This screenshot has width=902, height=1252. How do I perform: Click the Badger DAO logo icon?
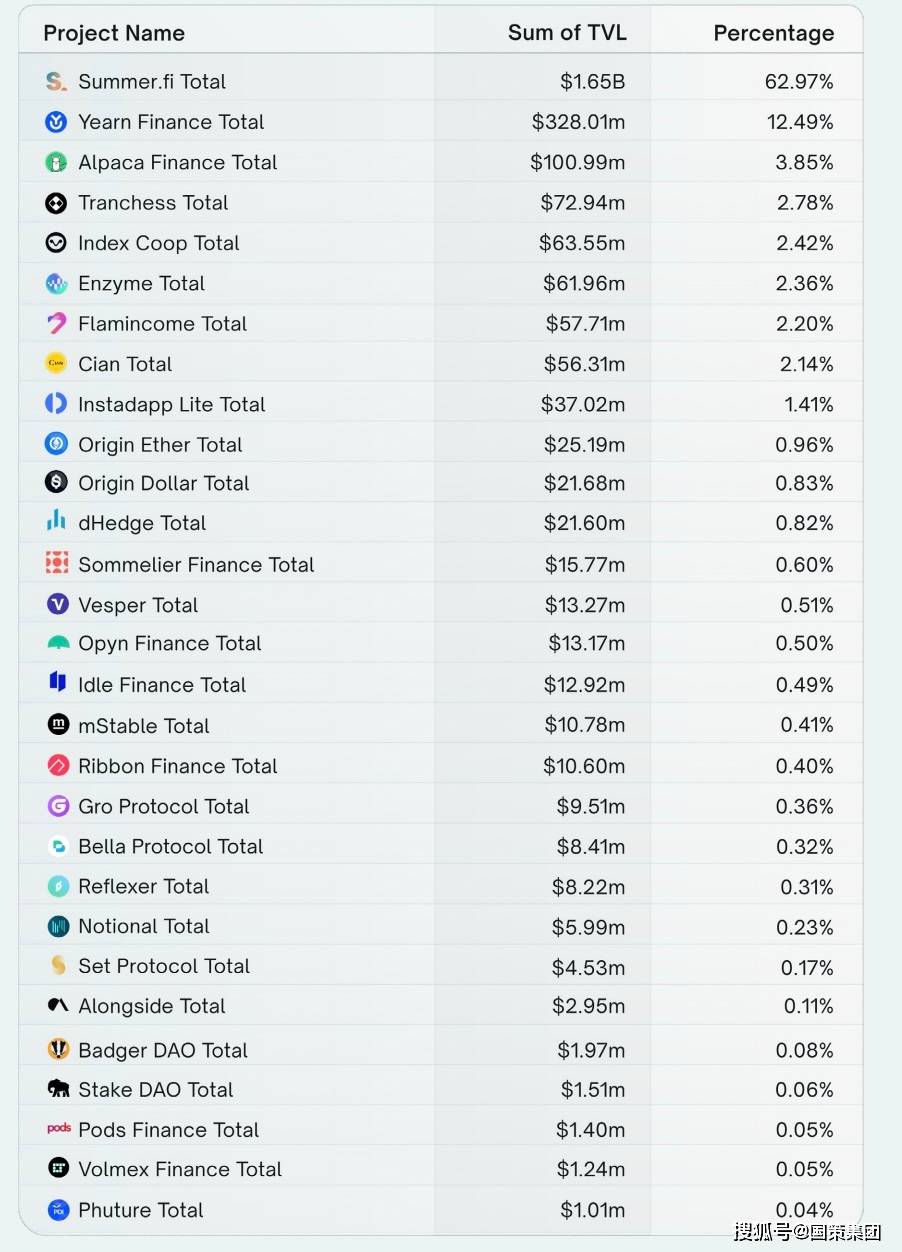point(58,1049)
